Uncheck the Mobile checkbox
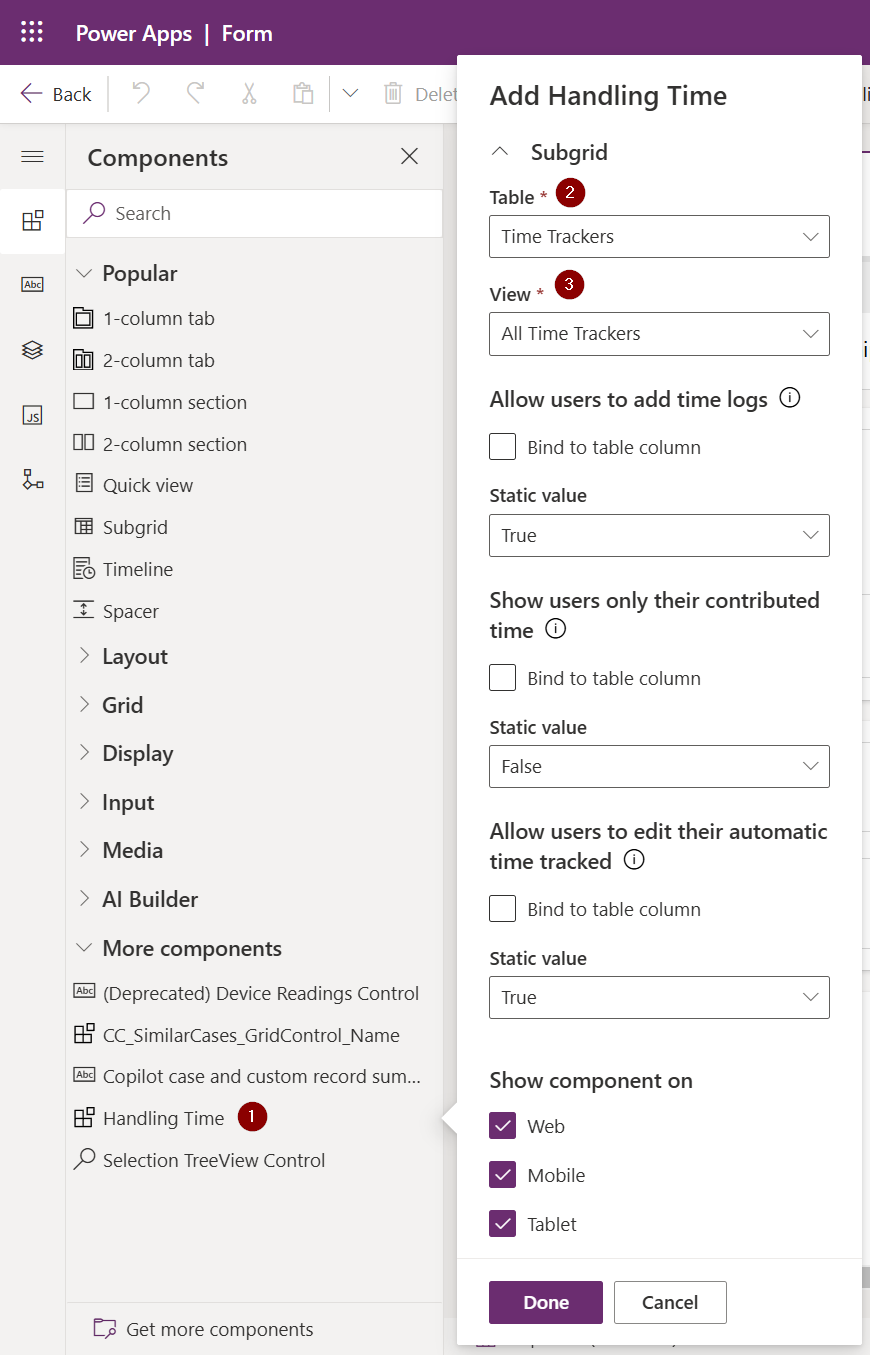Viewport: 870px width, 1355px height. tap(503, 1175)
